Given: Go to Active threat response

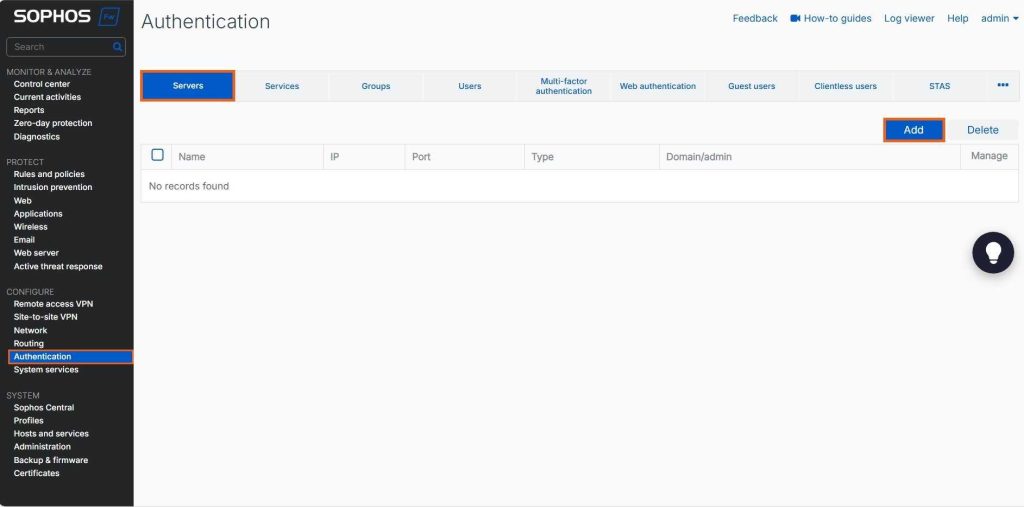Looking at the screenshot, I should coord(58,267).
